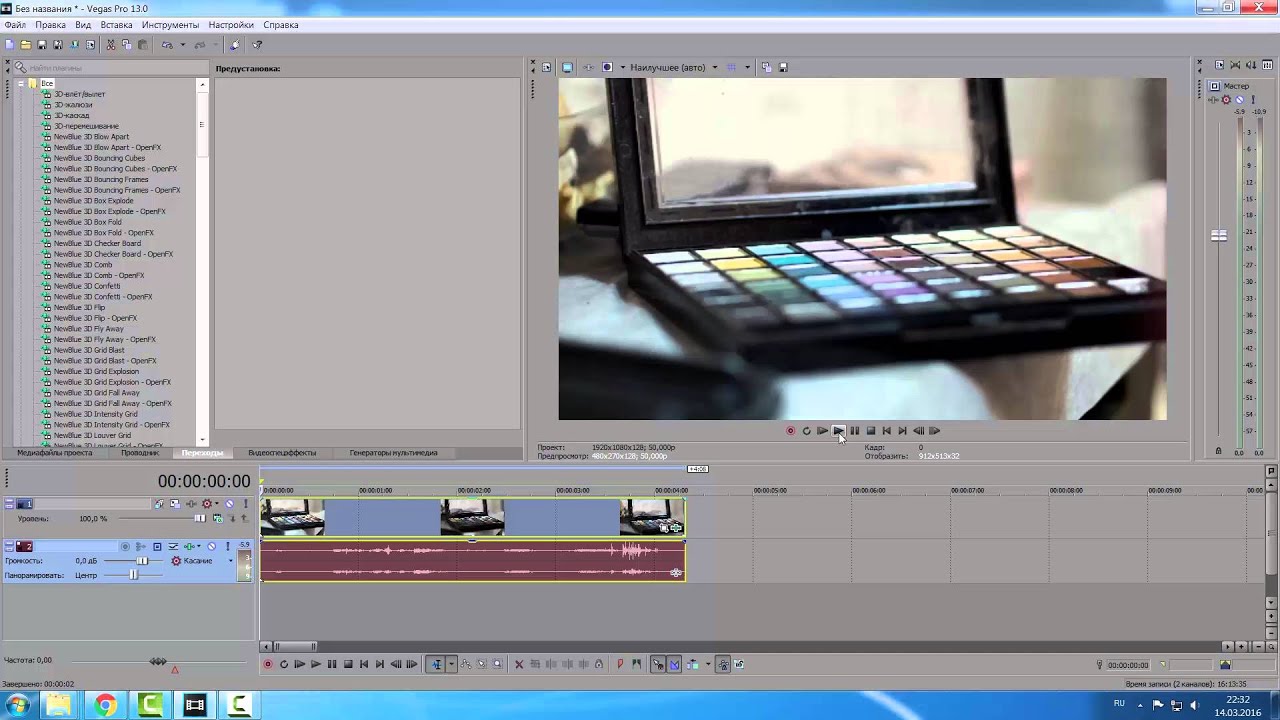The width and height of the screenshot is (1280, 720).
Task: Click the Paste clipboard icon in main toolbar
Action: point(142,45)
